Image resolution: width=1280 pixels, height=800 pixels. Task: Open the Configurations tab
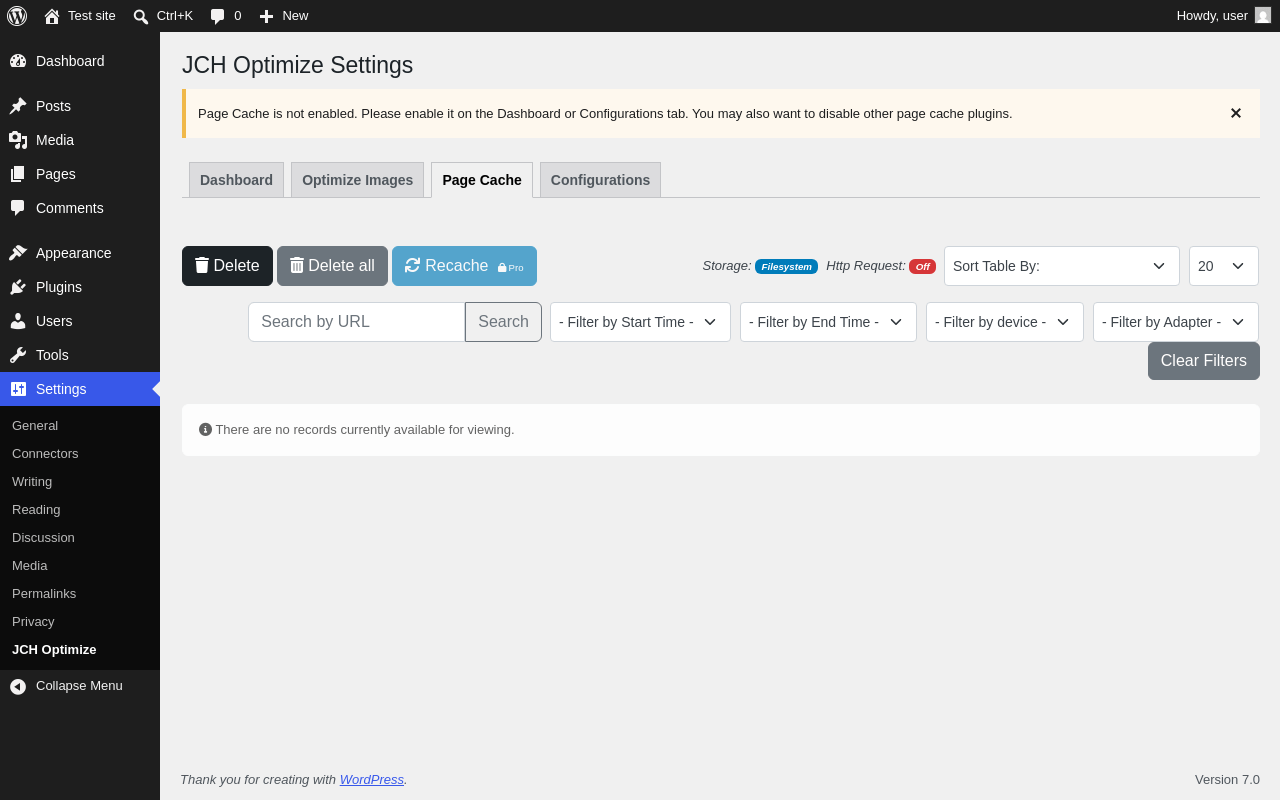600,180
